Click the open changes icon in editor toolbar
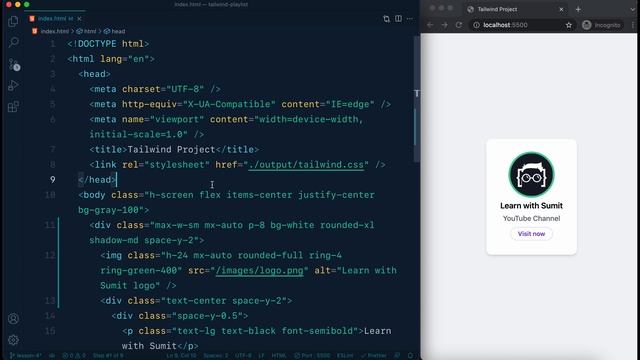 click(x=386, y=19)
